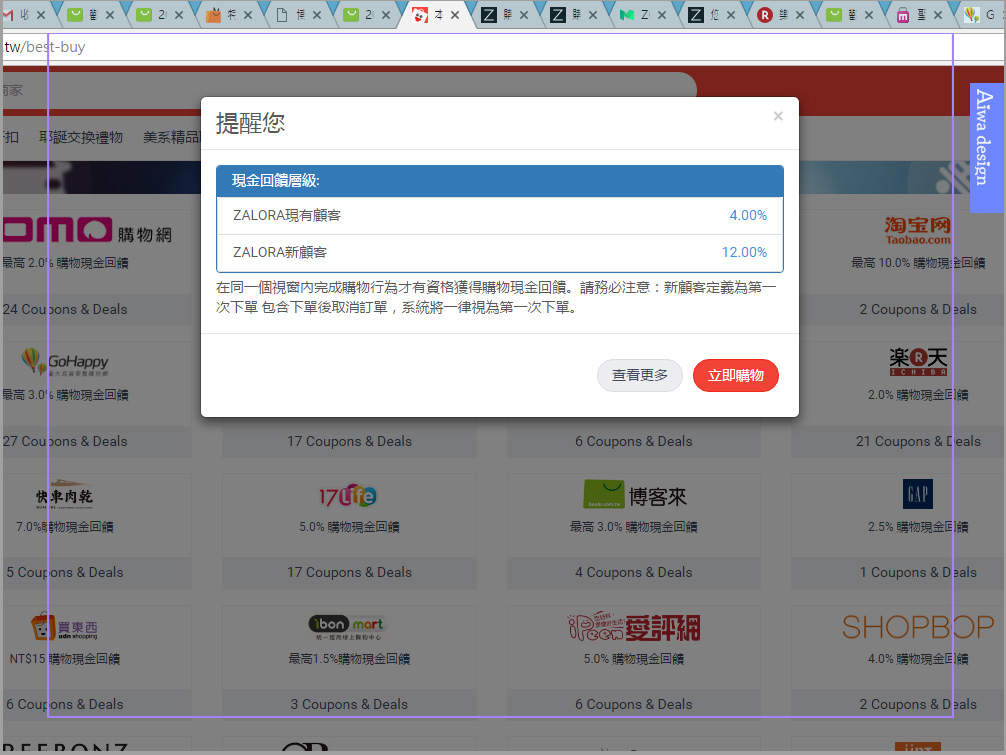Close the Rakuten R icon tab
Image resolution: width=1006 pixels, height=755 pixels.
click(799, 15)
